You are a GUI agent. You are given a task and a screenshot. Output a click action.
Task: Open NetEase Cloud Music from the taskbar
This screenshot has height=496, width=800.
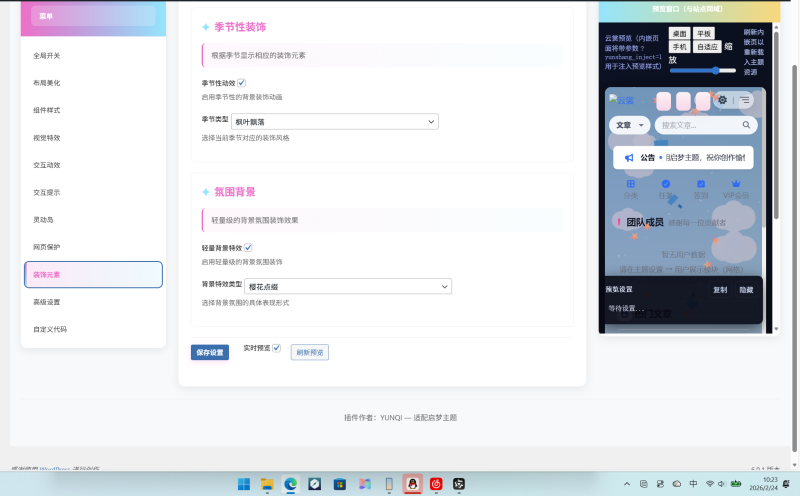[436, 484]
